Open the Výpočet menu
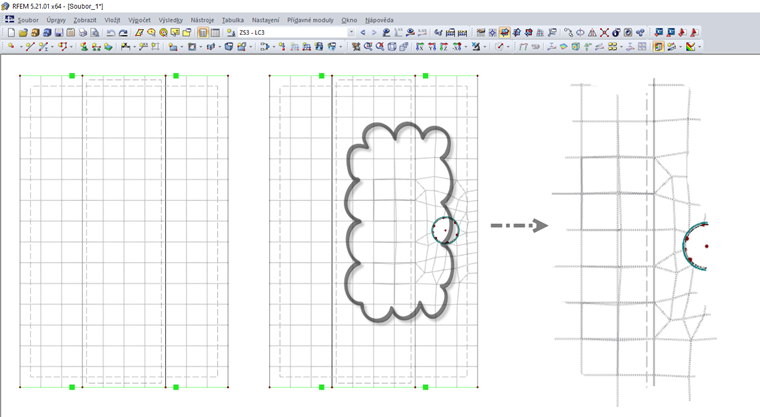760x417 pixels. tap(140, 20)
